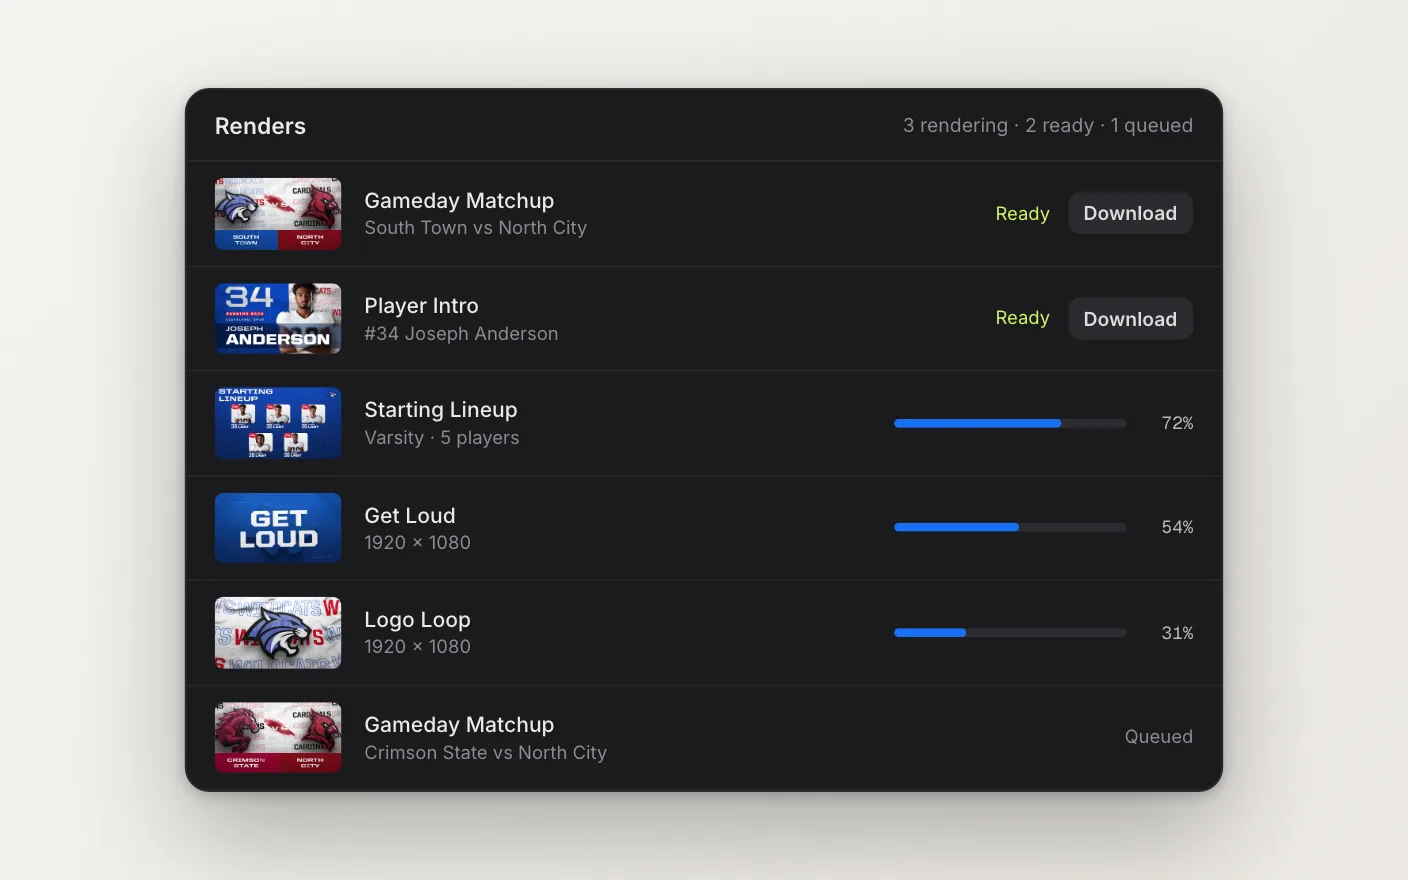1408x880 pixels.
Task: Click the 54% progress value
Action: (1177, 527)
